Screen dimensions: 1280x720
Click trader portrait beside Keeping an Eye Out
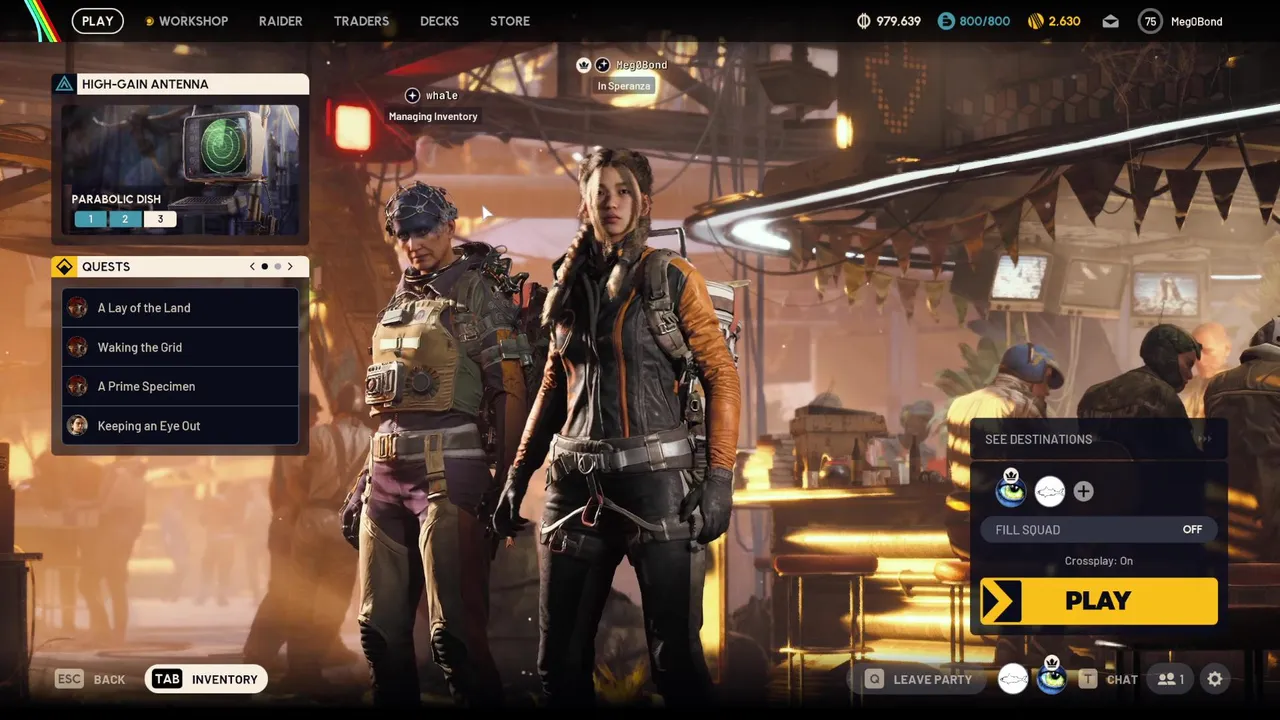[77, 426]
